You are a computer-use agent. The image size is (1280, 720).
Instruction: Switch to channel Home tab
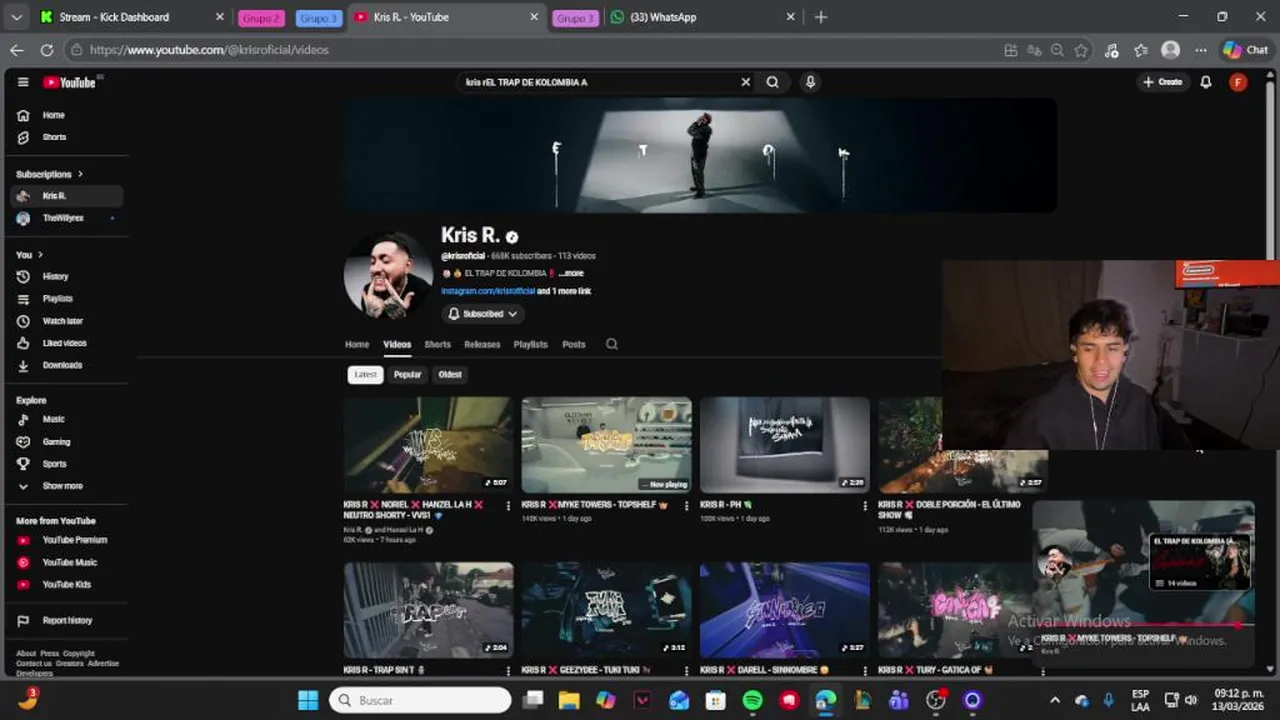(357, 344)
